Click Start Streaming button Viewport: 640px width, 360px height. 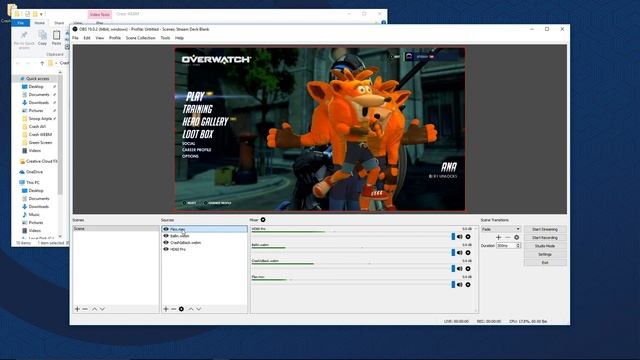(545, 229)
